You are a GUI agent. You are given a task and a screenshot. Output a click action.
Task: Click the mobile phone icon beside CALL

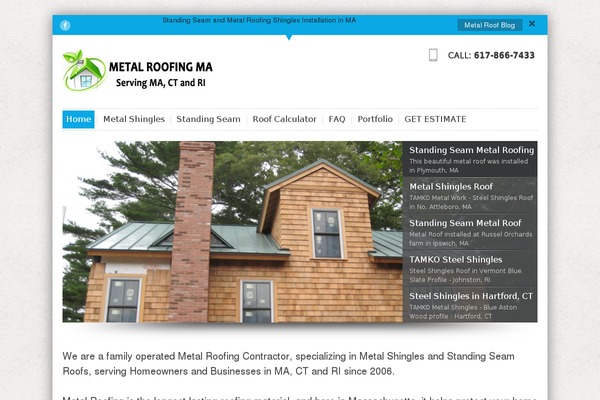433,55
